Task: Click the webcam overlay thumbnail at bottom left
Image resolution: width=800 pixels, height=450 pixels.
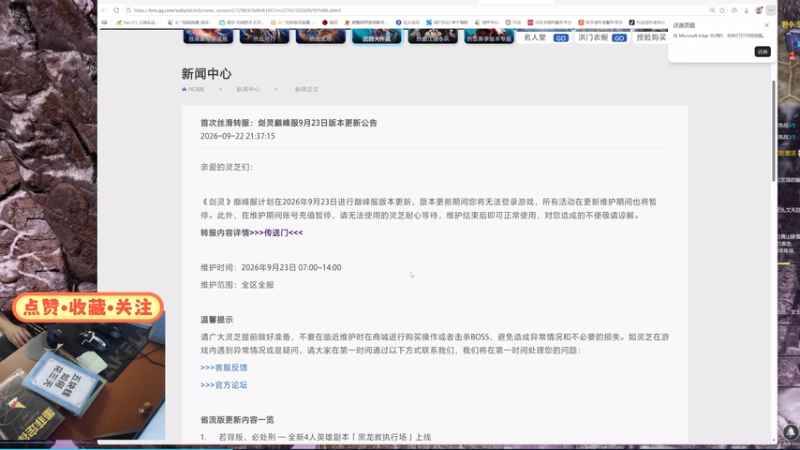Action: click(x=83, y=376)
